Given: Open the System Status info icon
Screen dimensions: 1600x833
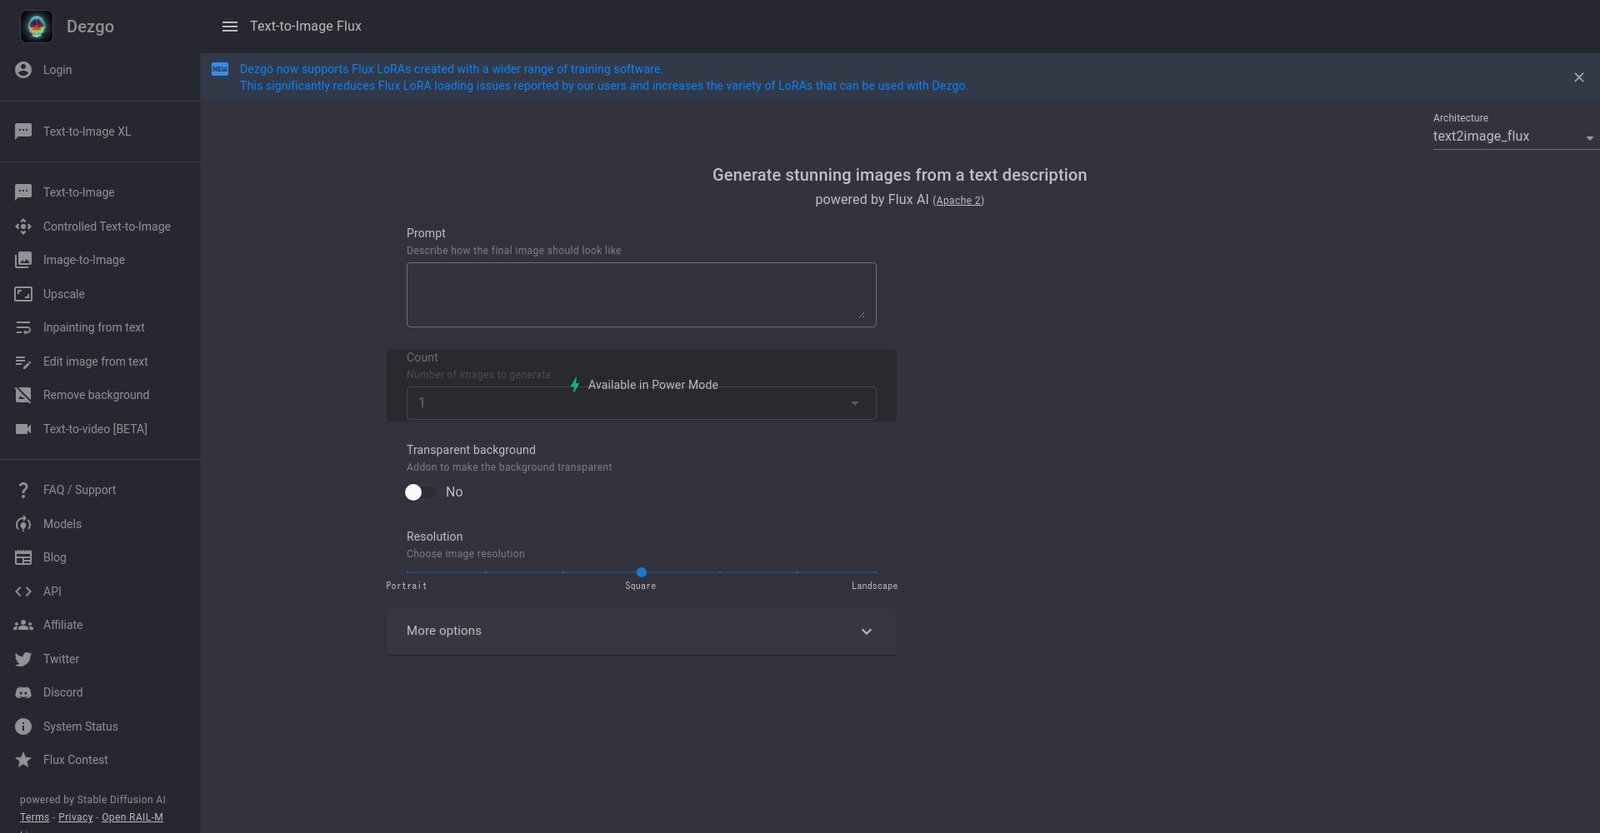Looking at the screenshot, I should click(23, 726).
